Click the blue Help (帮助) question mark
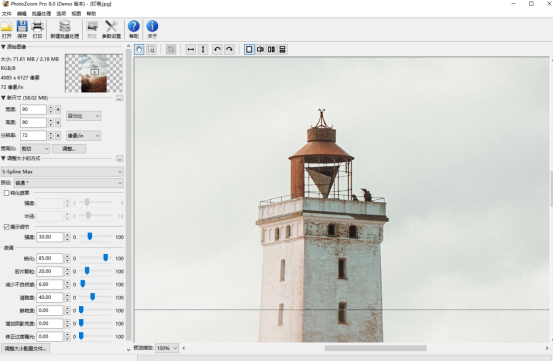Image resolution: width=553 pixels, height=361 pixels. point(134,26)
